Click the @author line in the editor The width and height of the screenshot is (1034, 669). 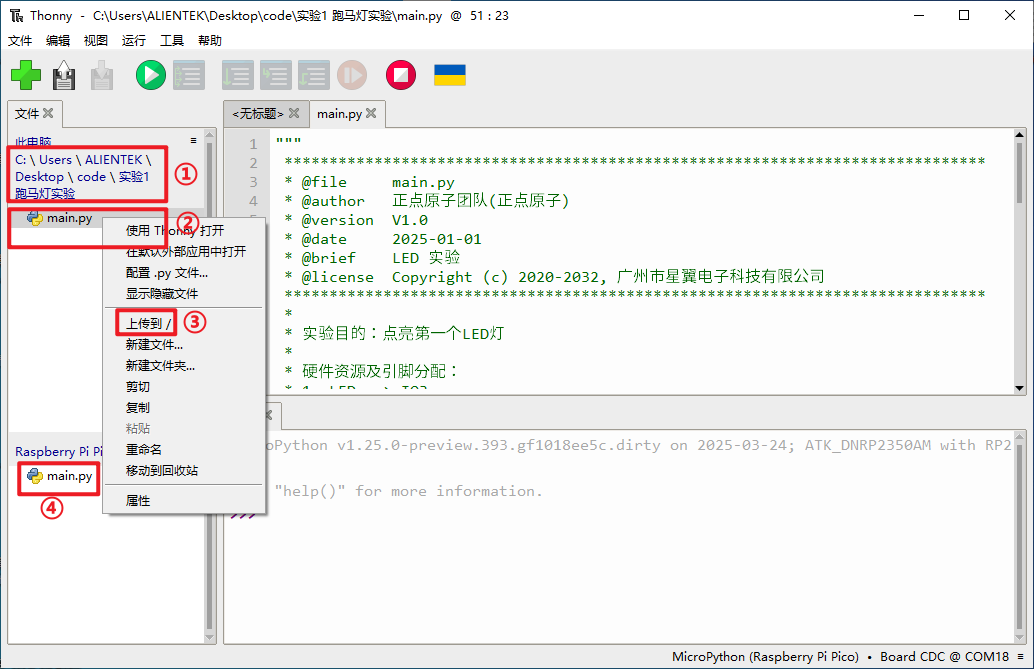427,201
